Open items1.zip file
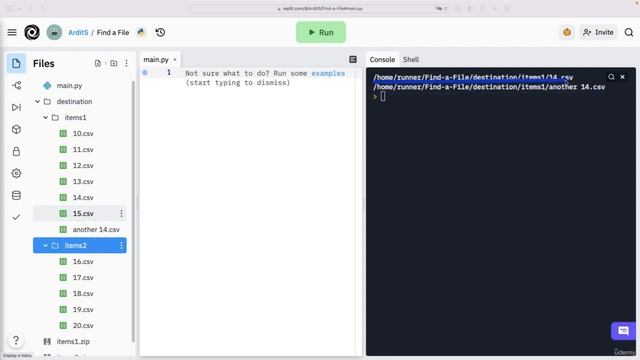The width and height of the screenshot is (640, 360). 73,341
